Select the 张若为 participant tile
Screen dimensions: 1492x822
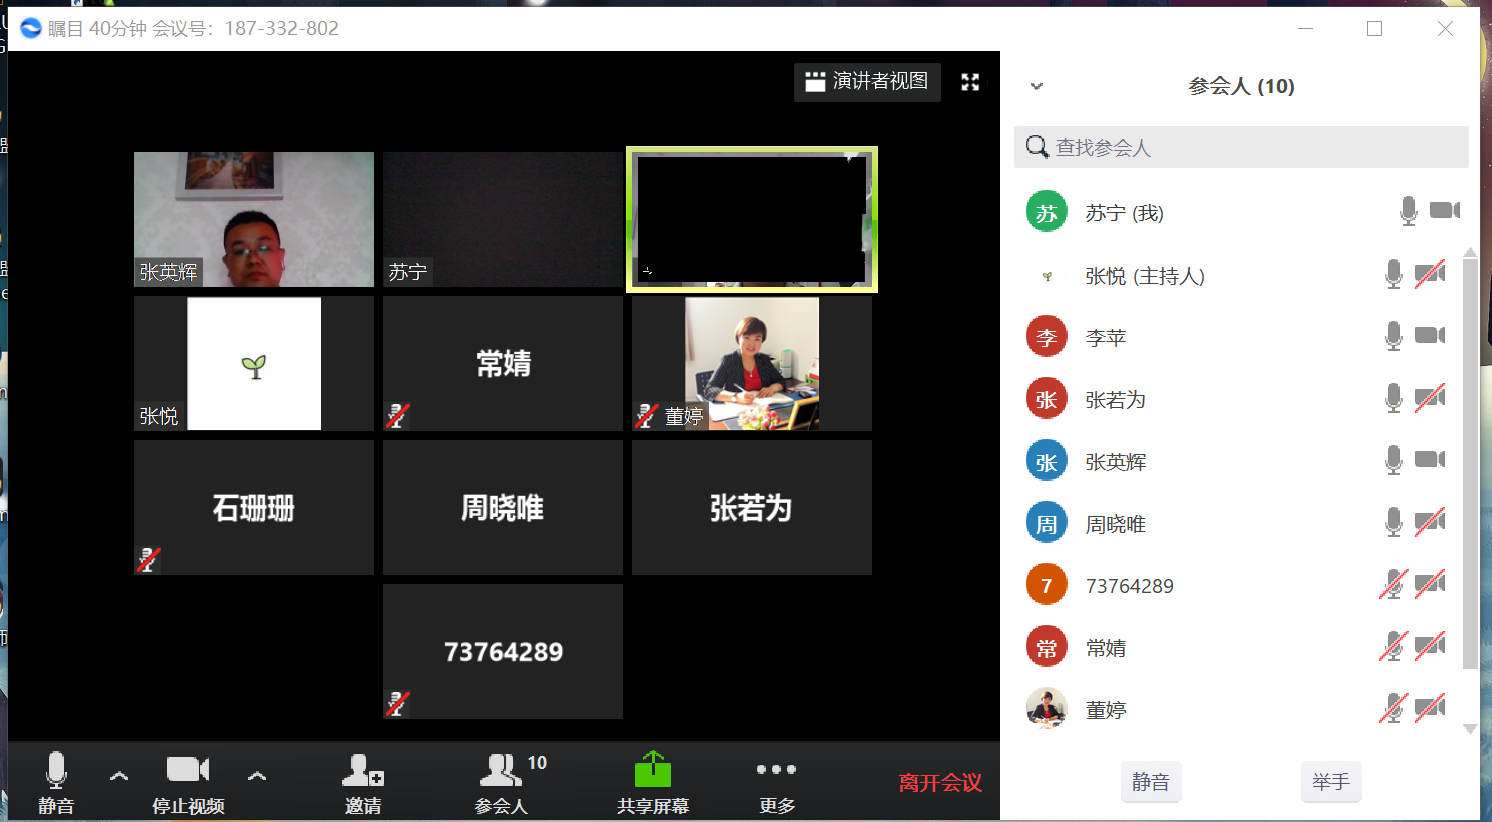coord(752,507)
